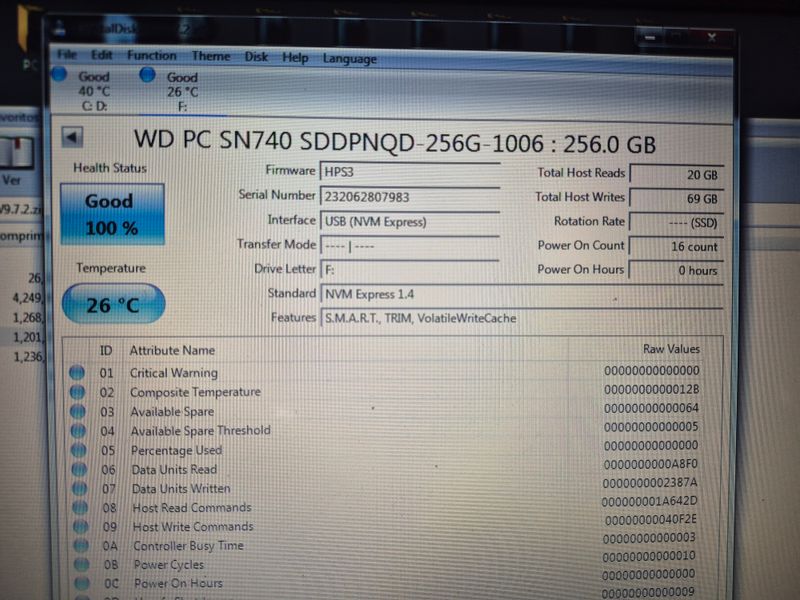Select the C: D: disk with 40 °C
The image size is (800, 600).
click(94, 91)
